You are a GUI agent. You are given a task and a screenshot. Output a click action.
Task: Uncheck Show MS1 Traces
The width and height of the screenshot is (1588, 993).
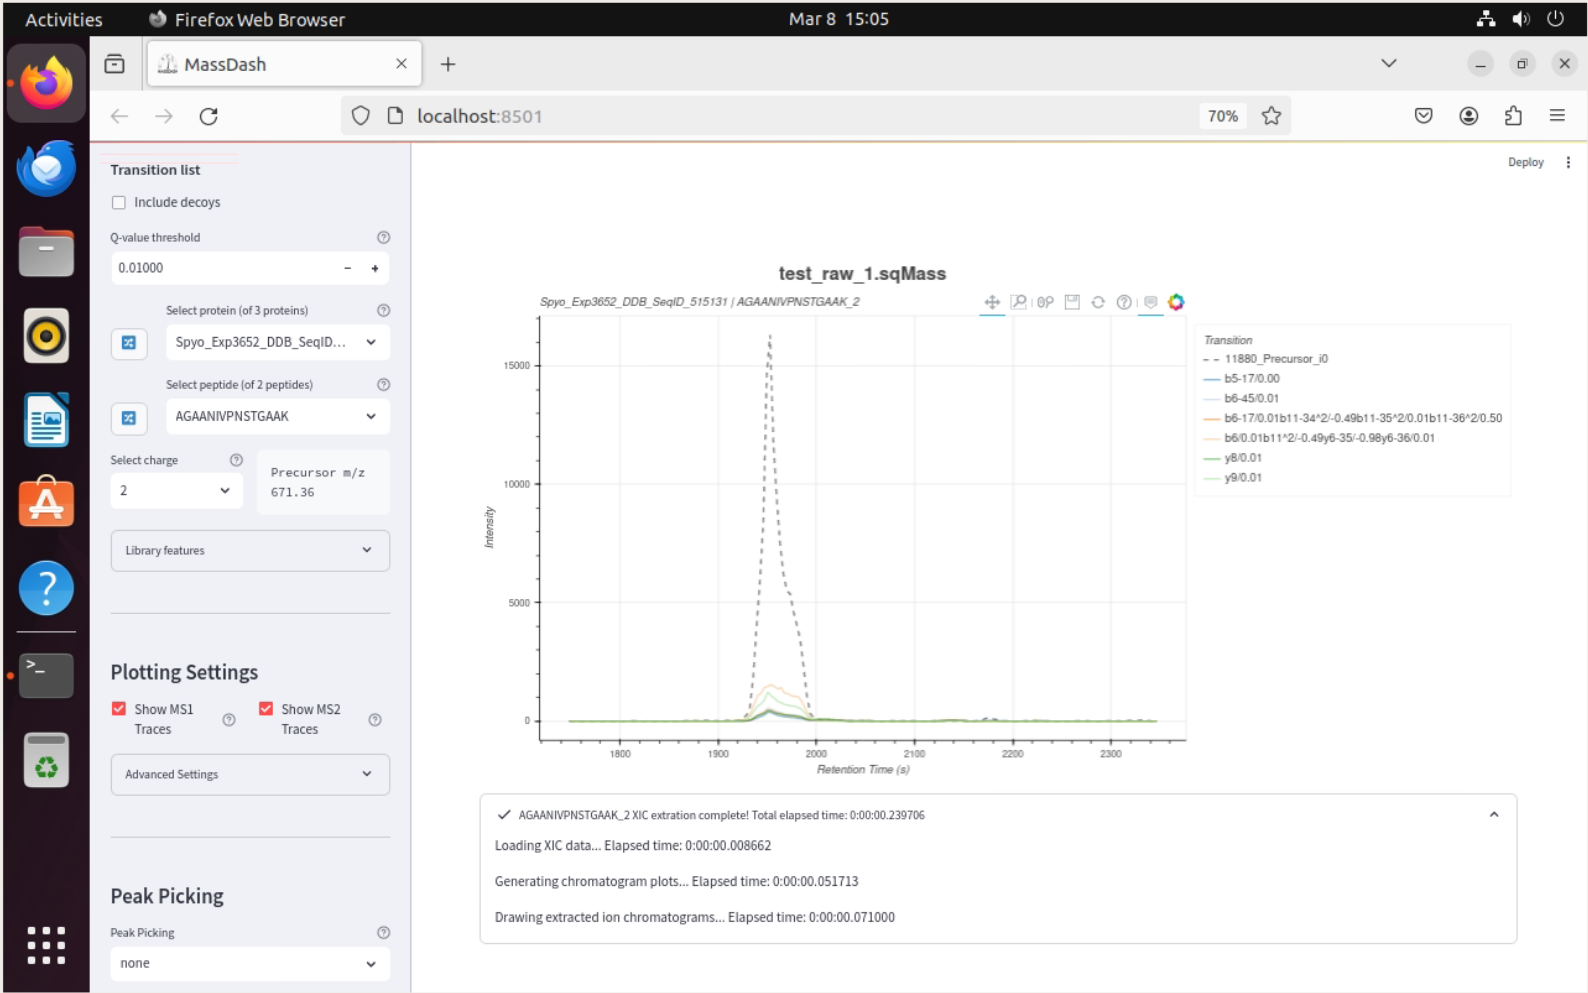point(119,709)
